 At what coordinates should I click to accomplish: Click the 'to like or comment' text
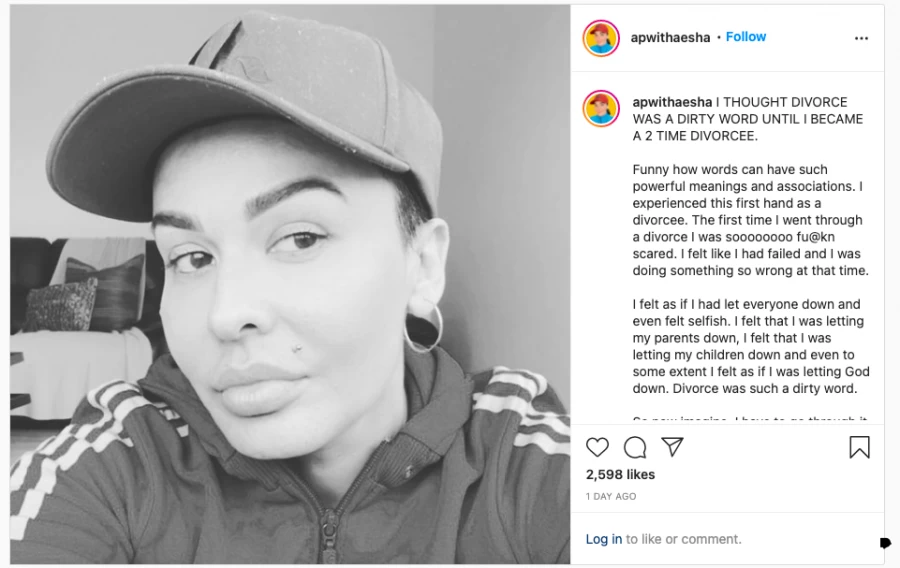click(684, 539)
